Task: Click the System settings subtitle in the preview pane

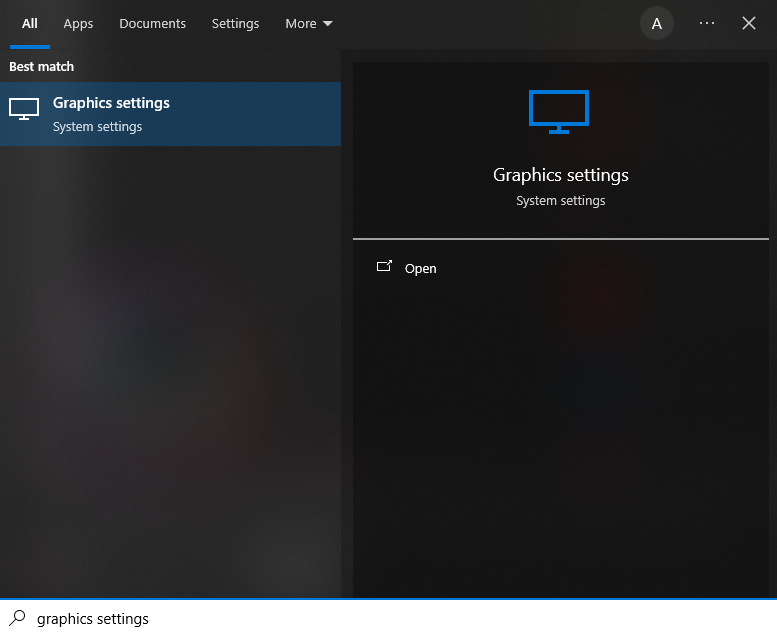Action: (560, 201)
